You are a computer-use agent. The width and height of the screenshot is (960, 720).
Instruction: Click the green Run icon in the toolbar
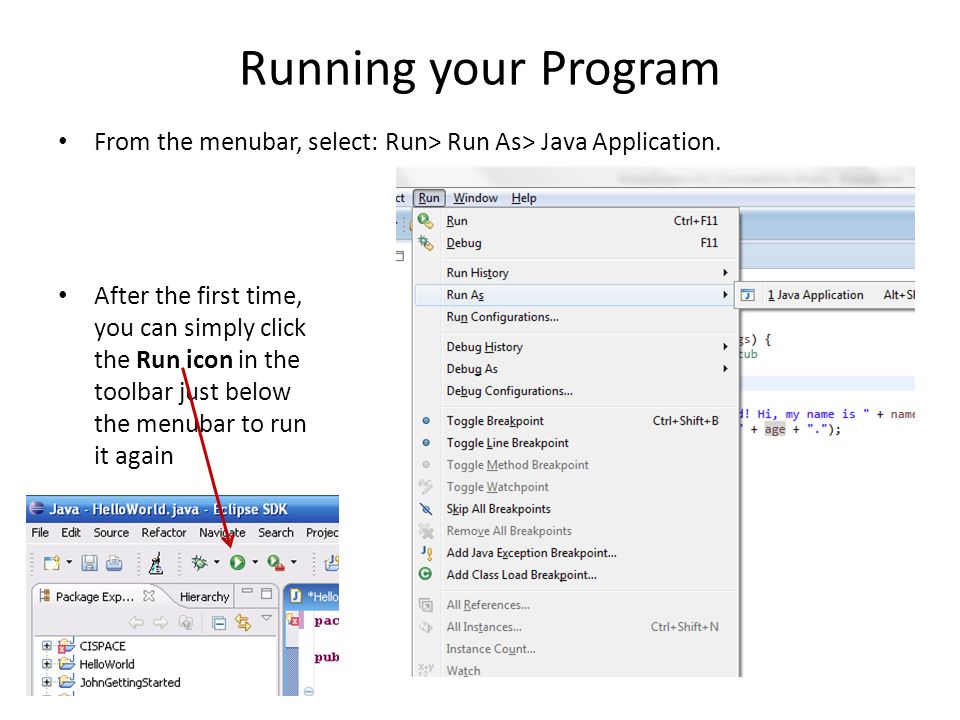pyautogui.click(x=238, y=562)
